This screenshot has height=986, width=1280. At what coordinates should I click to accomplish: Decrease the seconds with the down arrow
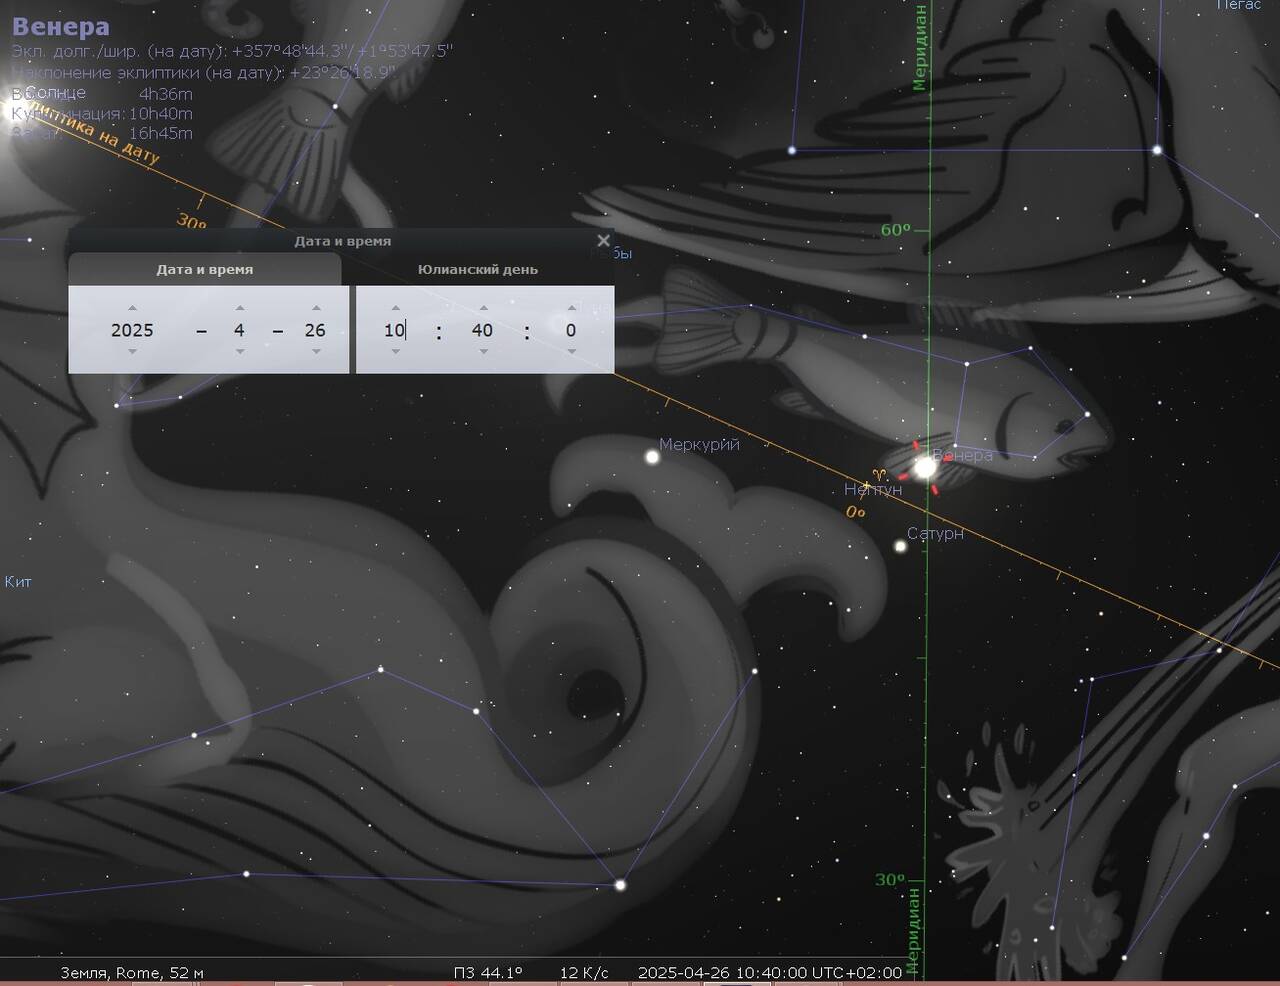tap(571, 352)
